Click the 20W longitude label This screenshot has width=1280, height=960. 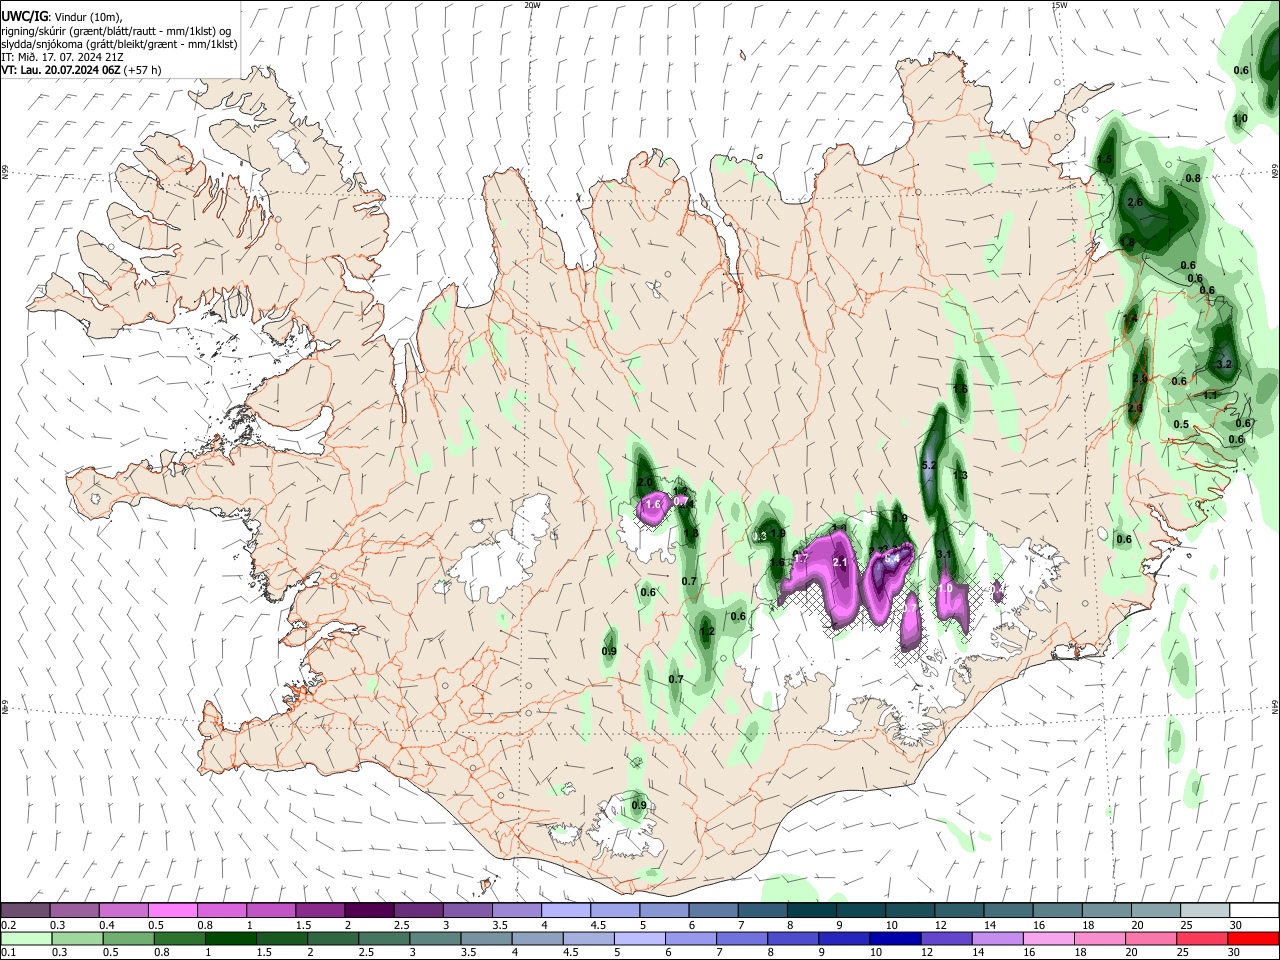[x=533, y=5]
